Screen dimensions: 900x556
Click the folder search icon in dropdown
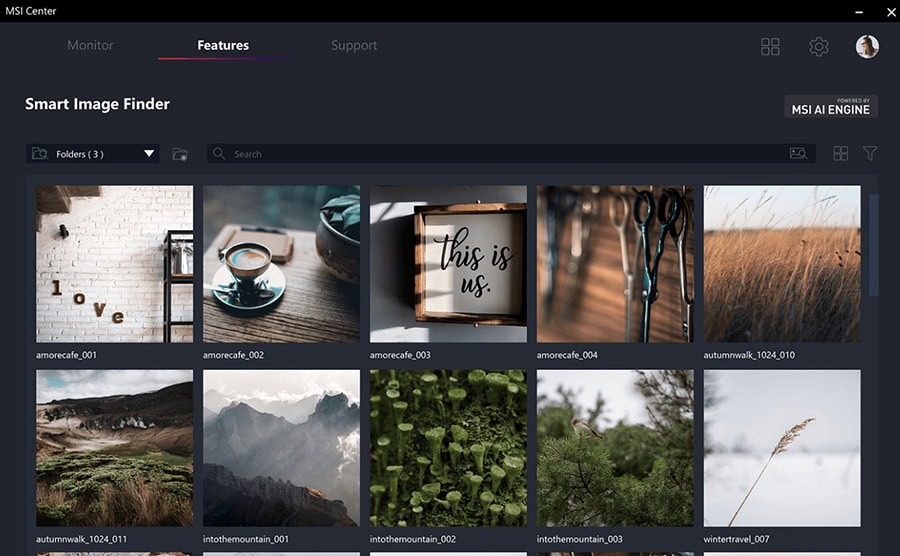coord(40,154)
